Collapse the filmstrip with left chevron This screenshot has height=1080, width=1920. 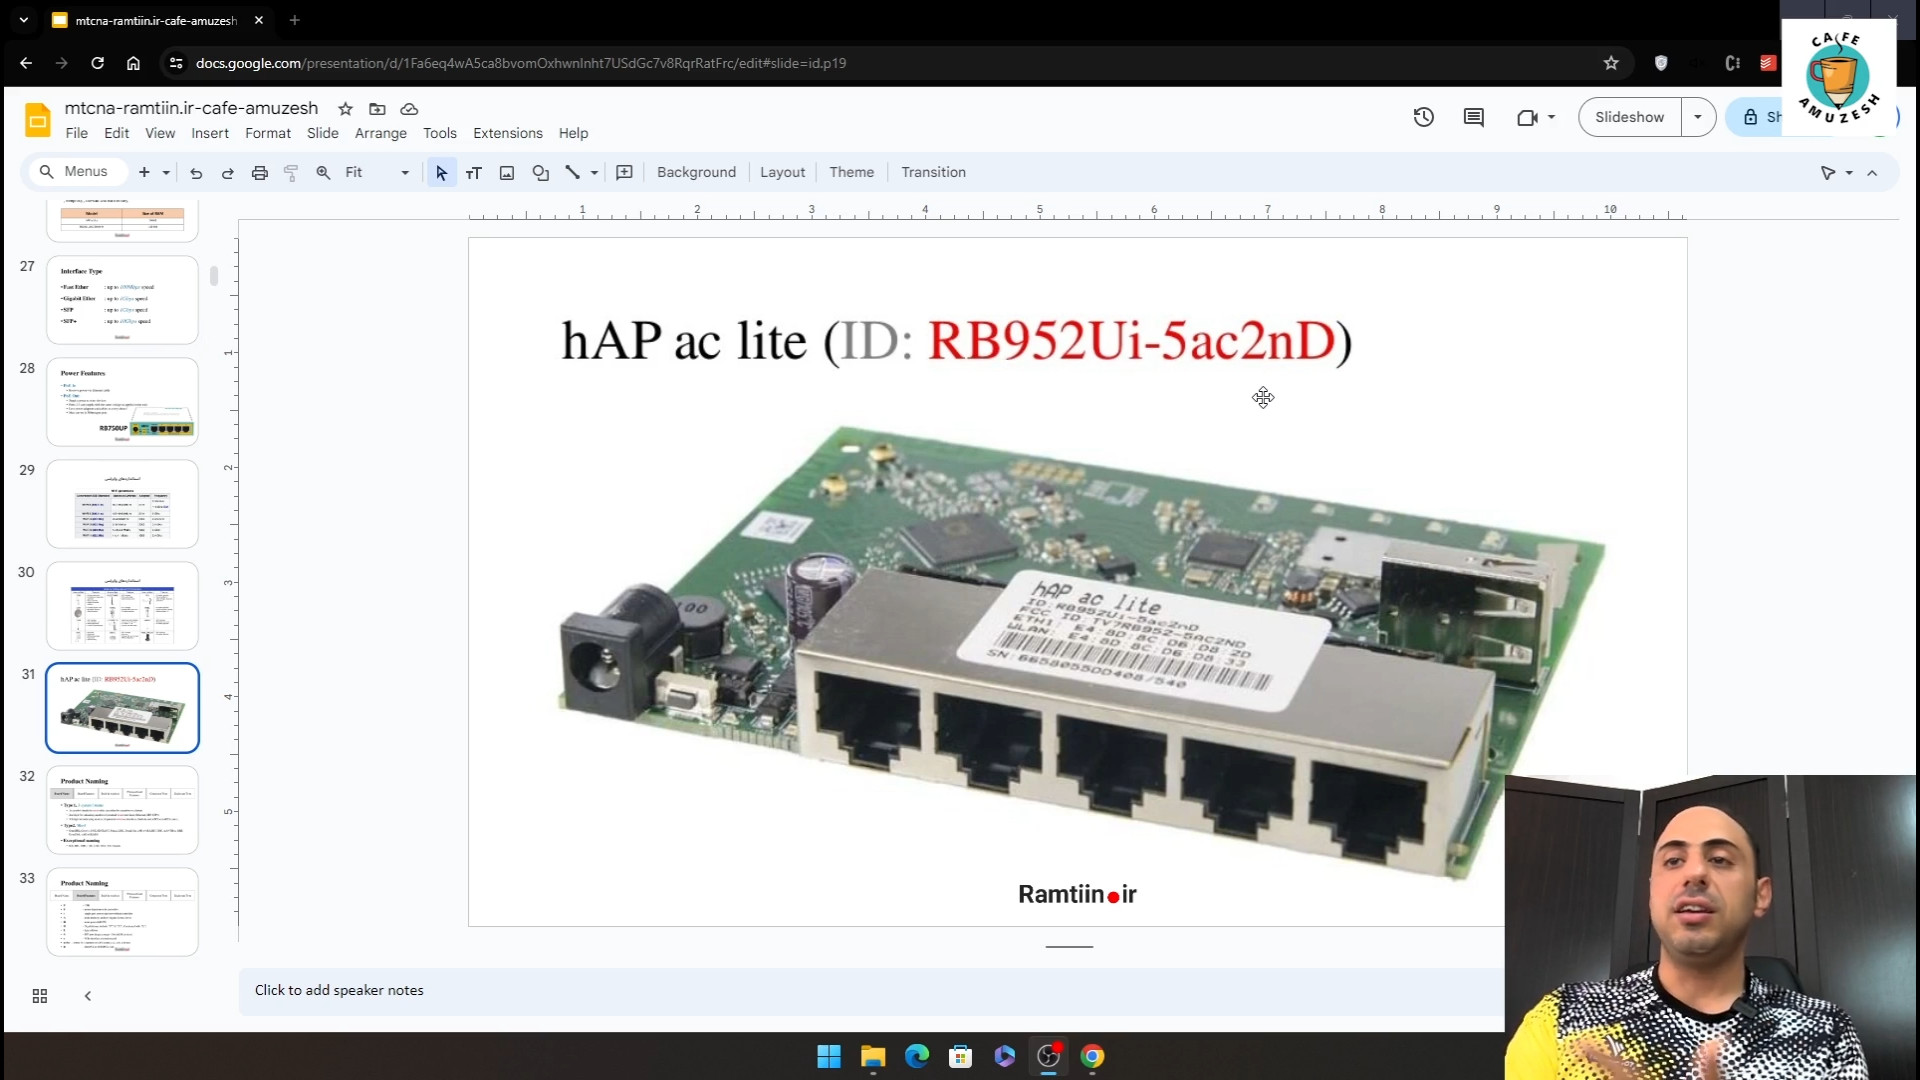click(x=88, y=996)
